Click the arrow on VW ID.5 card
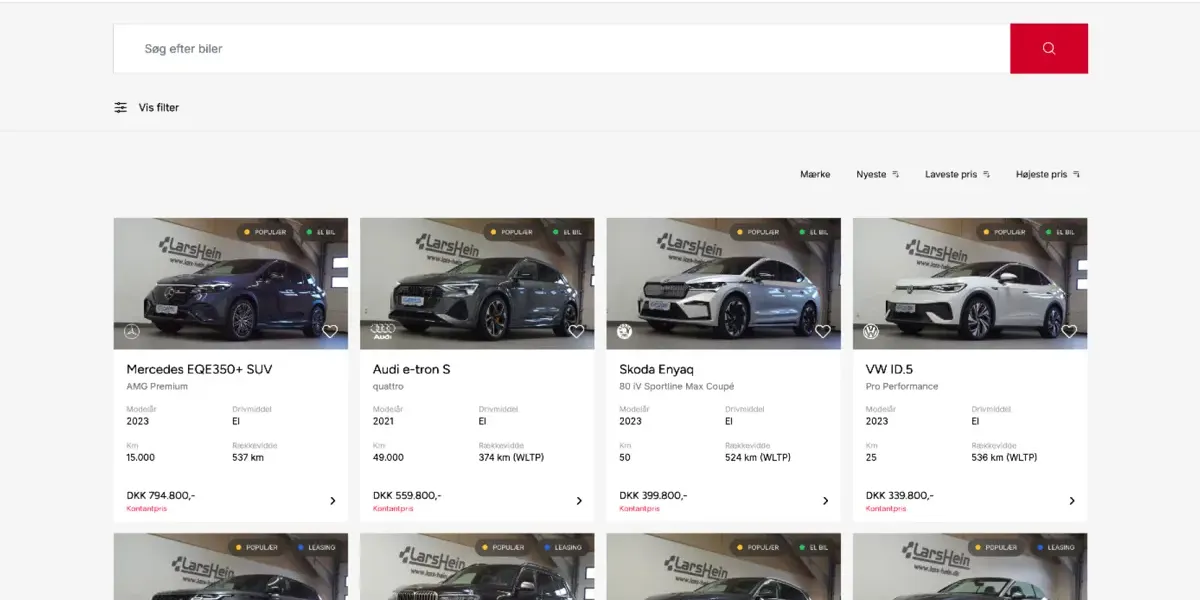 pyautogui.click(x=1071, y=501)
